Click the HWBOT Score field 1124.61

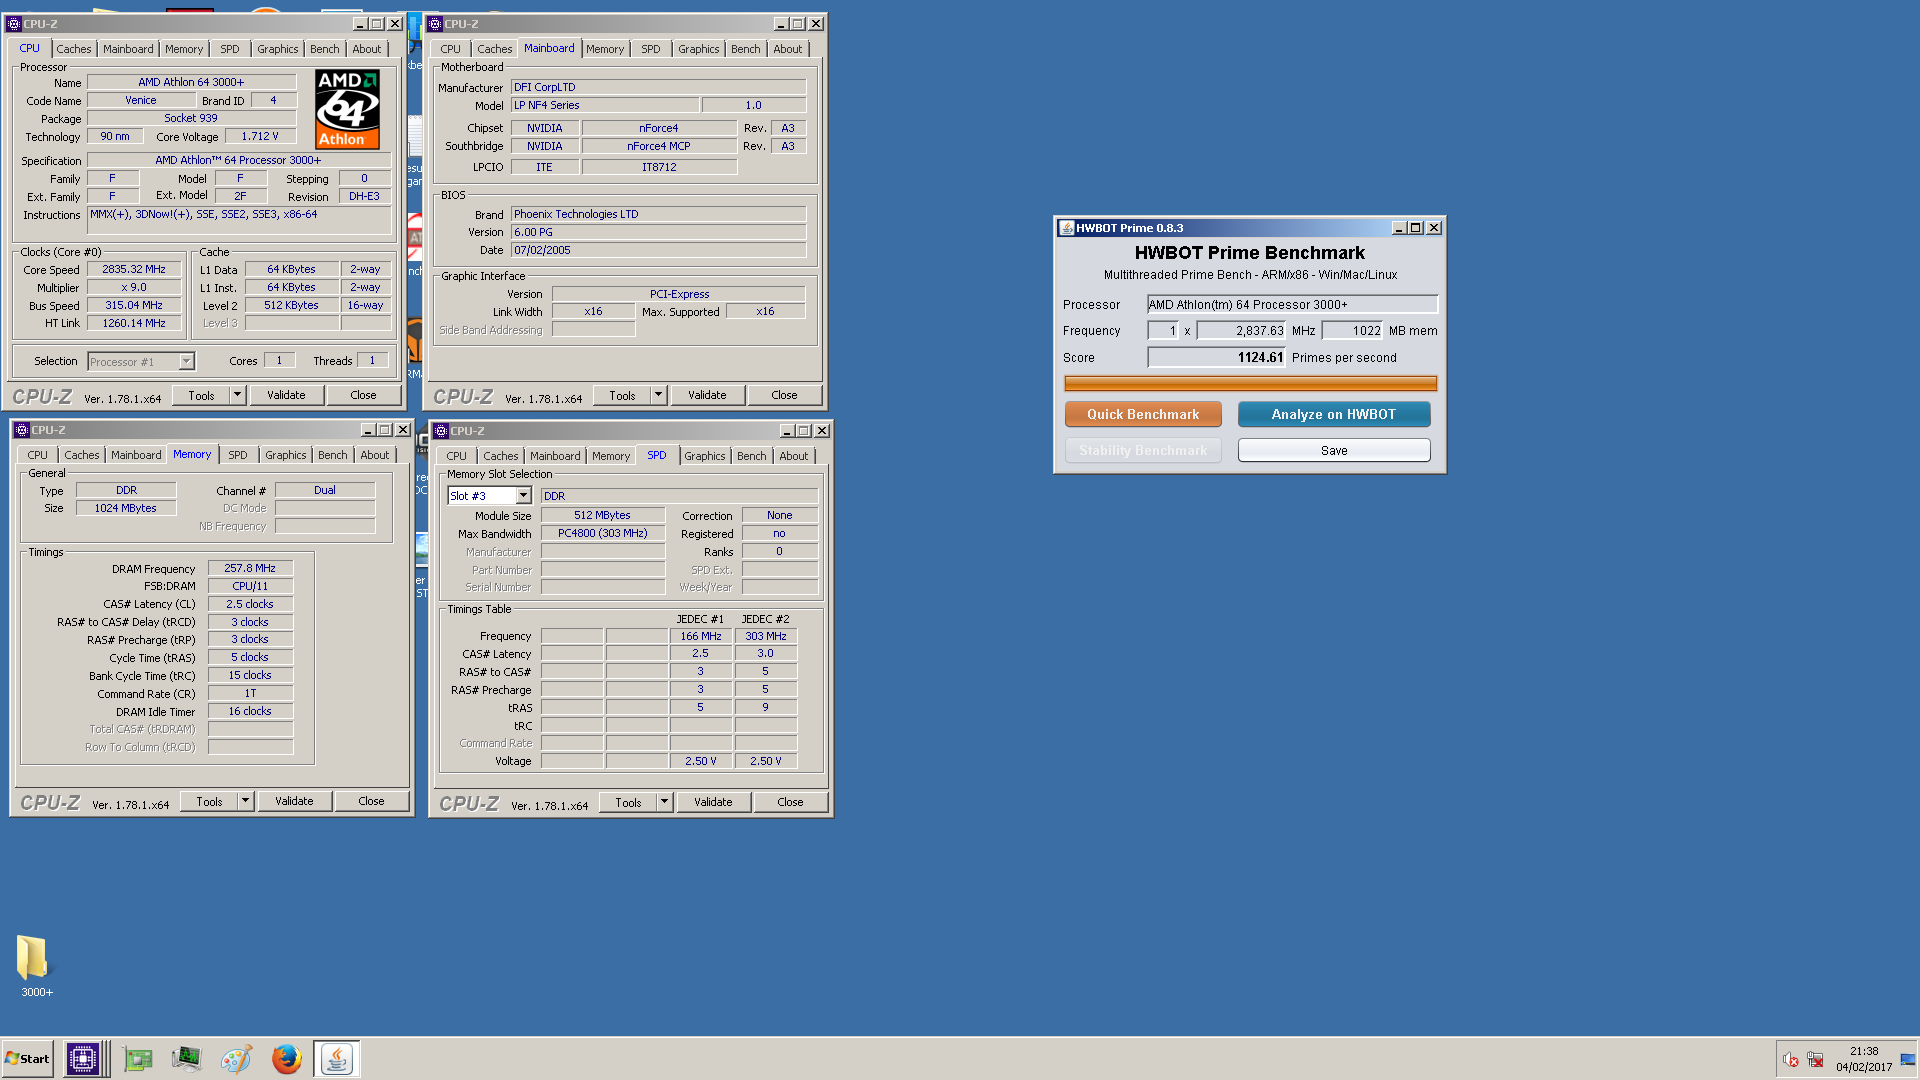pyautogui.click(x=1216, y=357)
